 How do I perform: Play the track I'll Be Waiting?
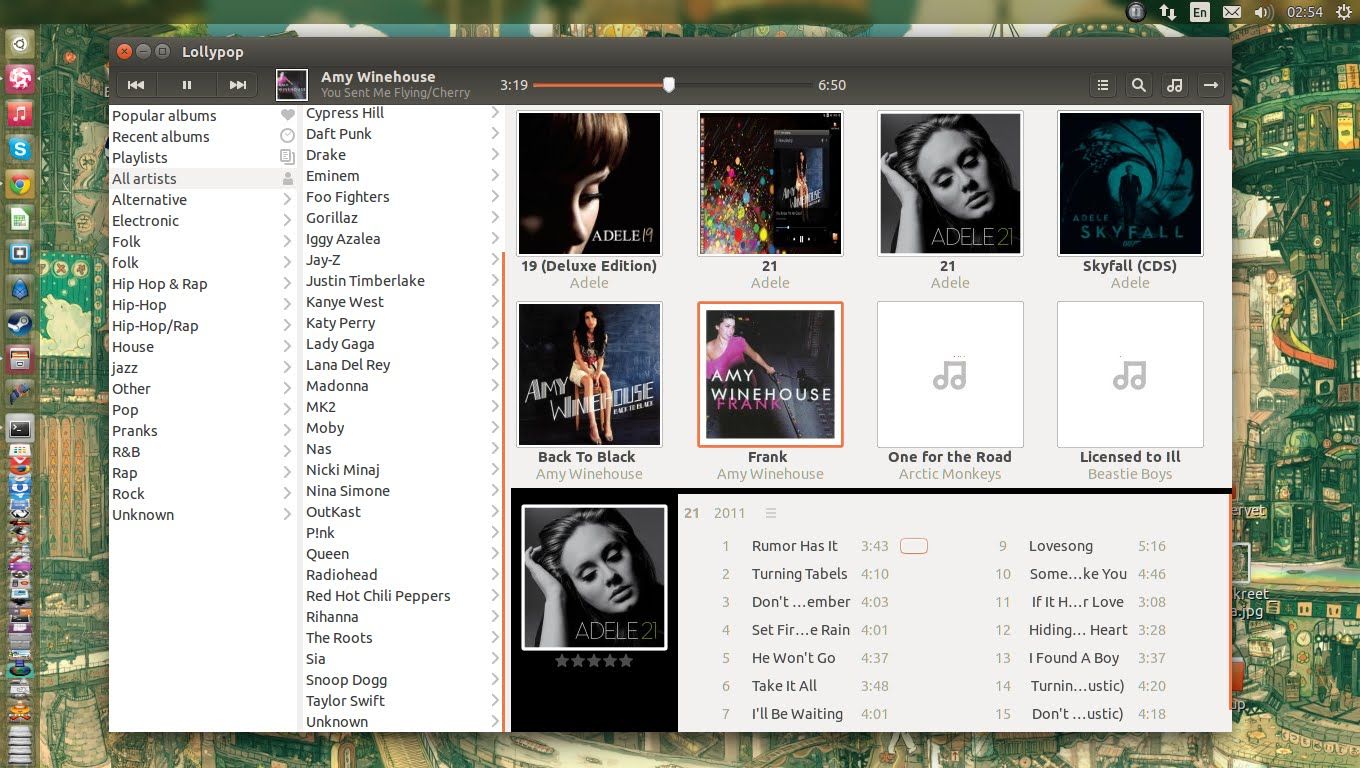(x=797, y=714)
